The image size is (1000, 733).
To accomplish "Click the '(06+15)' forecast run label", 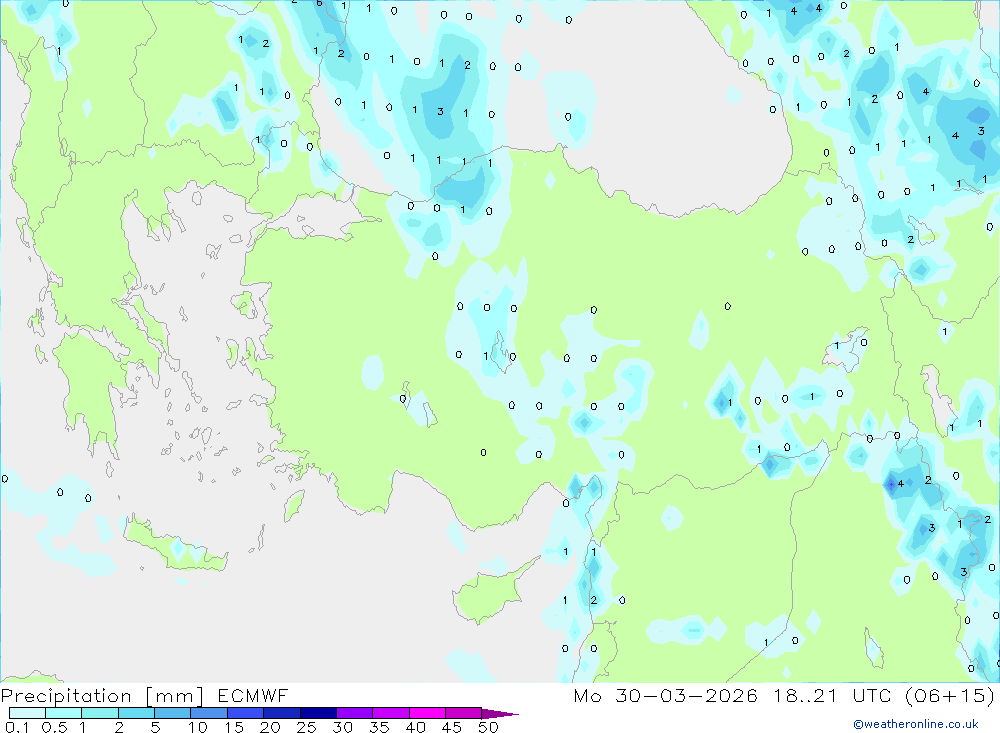I will (950, 695).
